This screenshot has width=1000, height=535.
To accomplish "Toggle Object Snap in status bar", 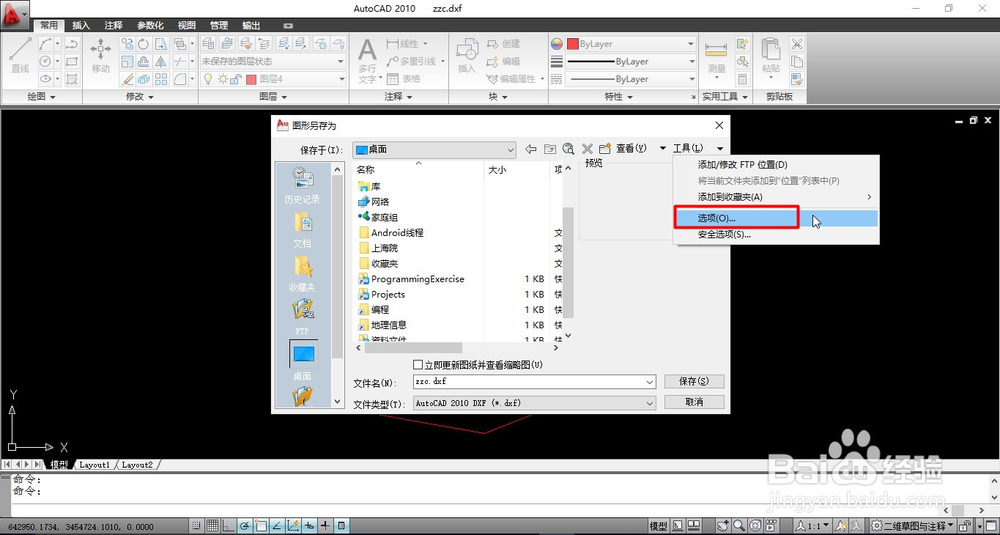I will tap(261, 526).
